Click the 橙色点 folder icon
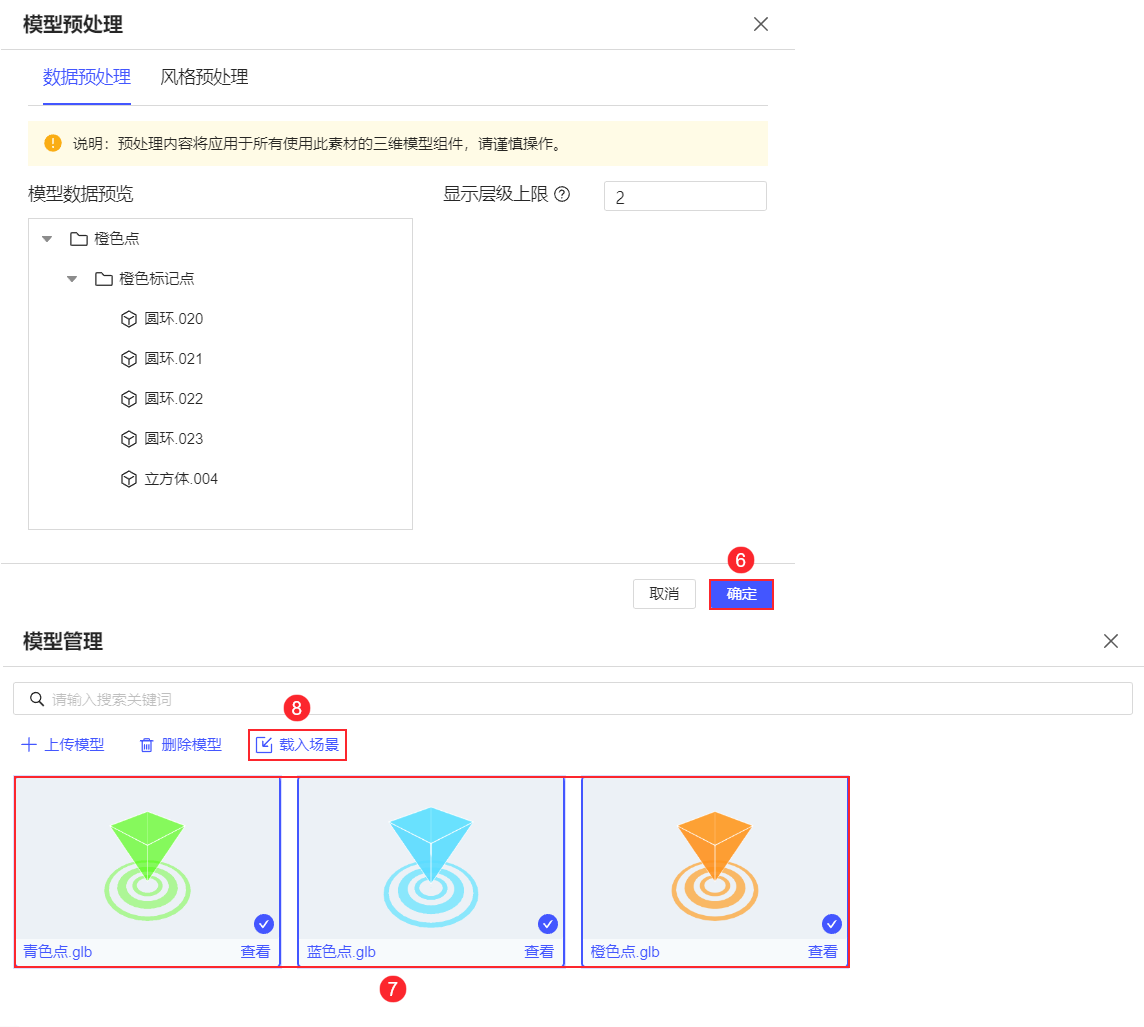 [x=79, y=239]
